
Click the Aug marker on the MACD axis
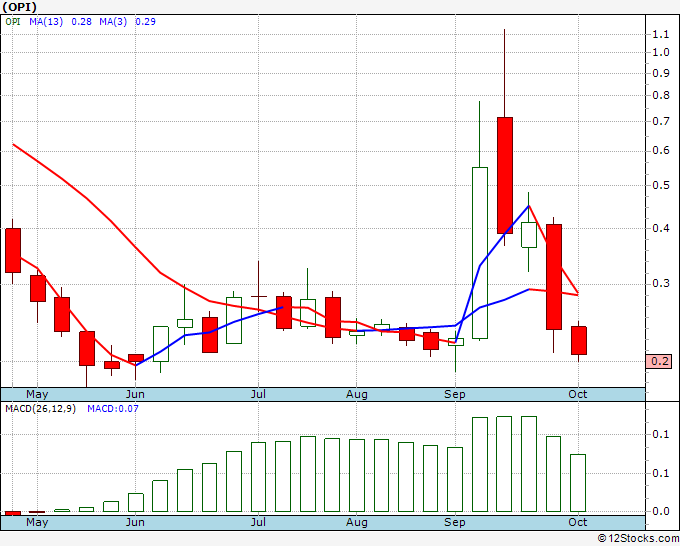(x=356, y=522)
